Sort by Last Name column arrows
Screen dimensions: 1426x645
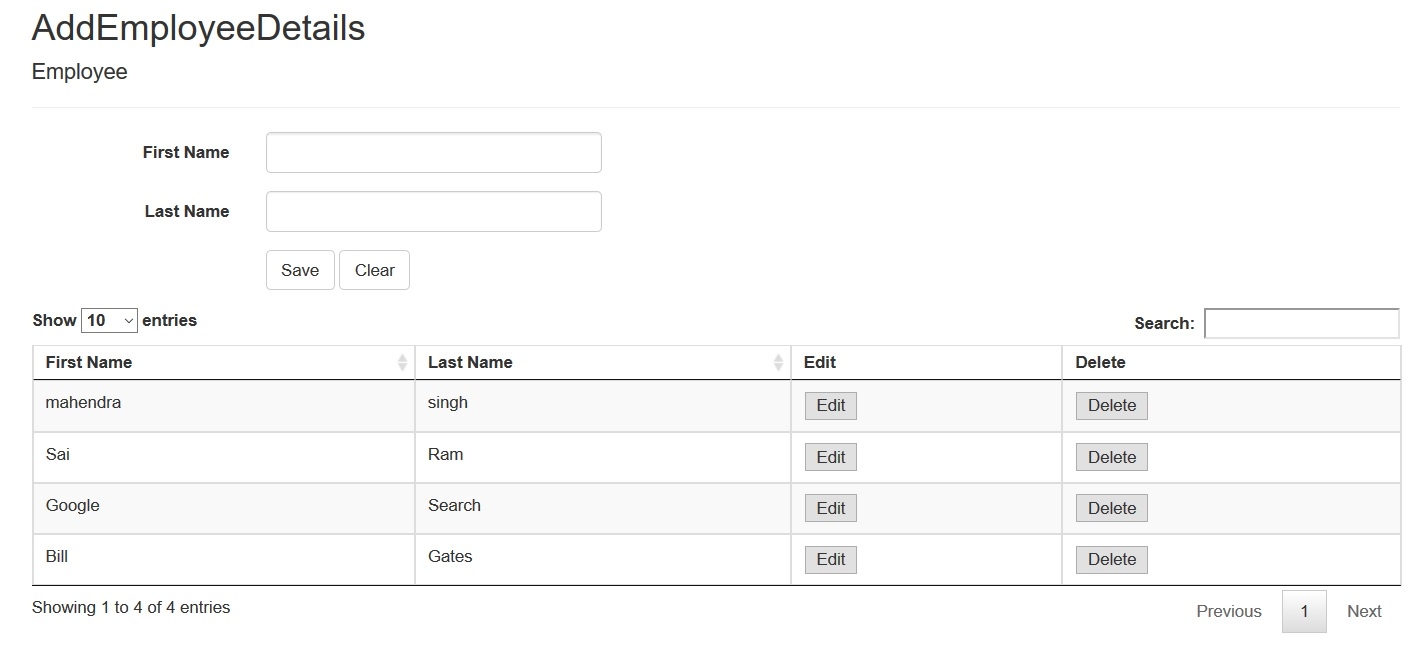coord(778,362)
